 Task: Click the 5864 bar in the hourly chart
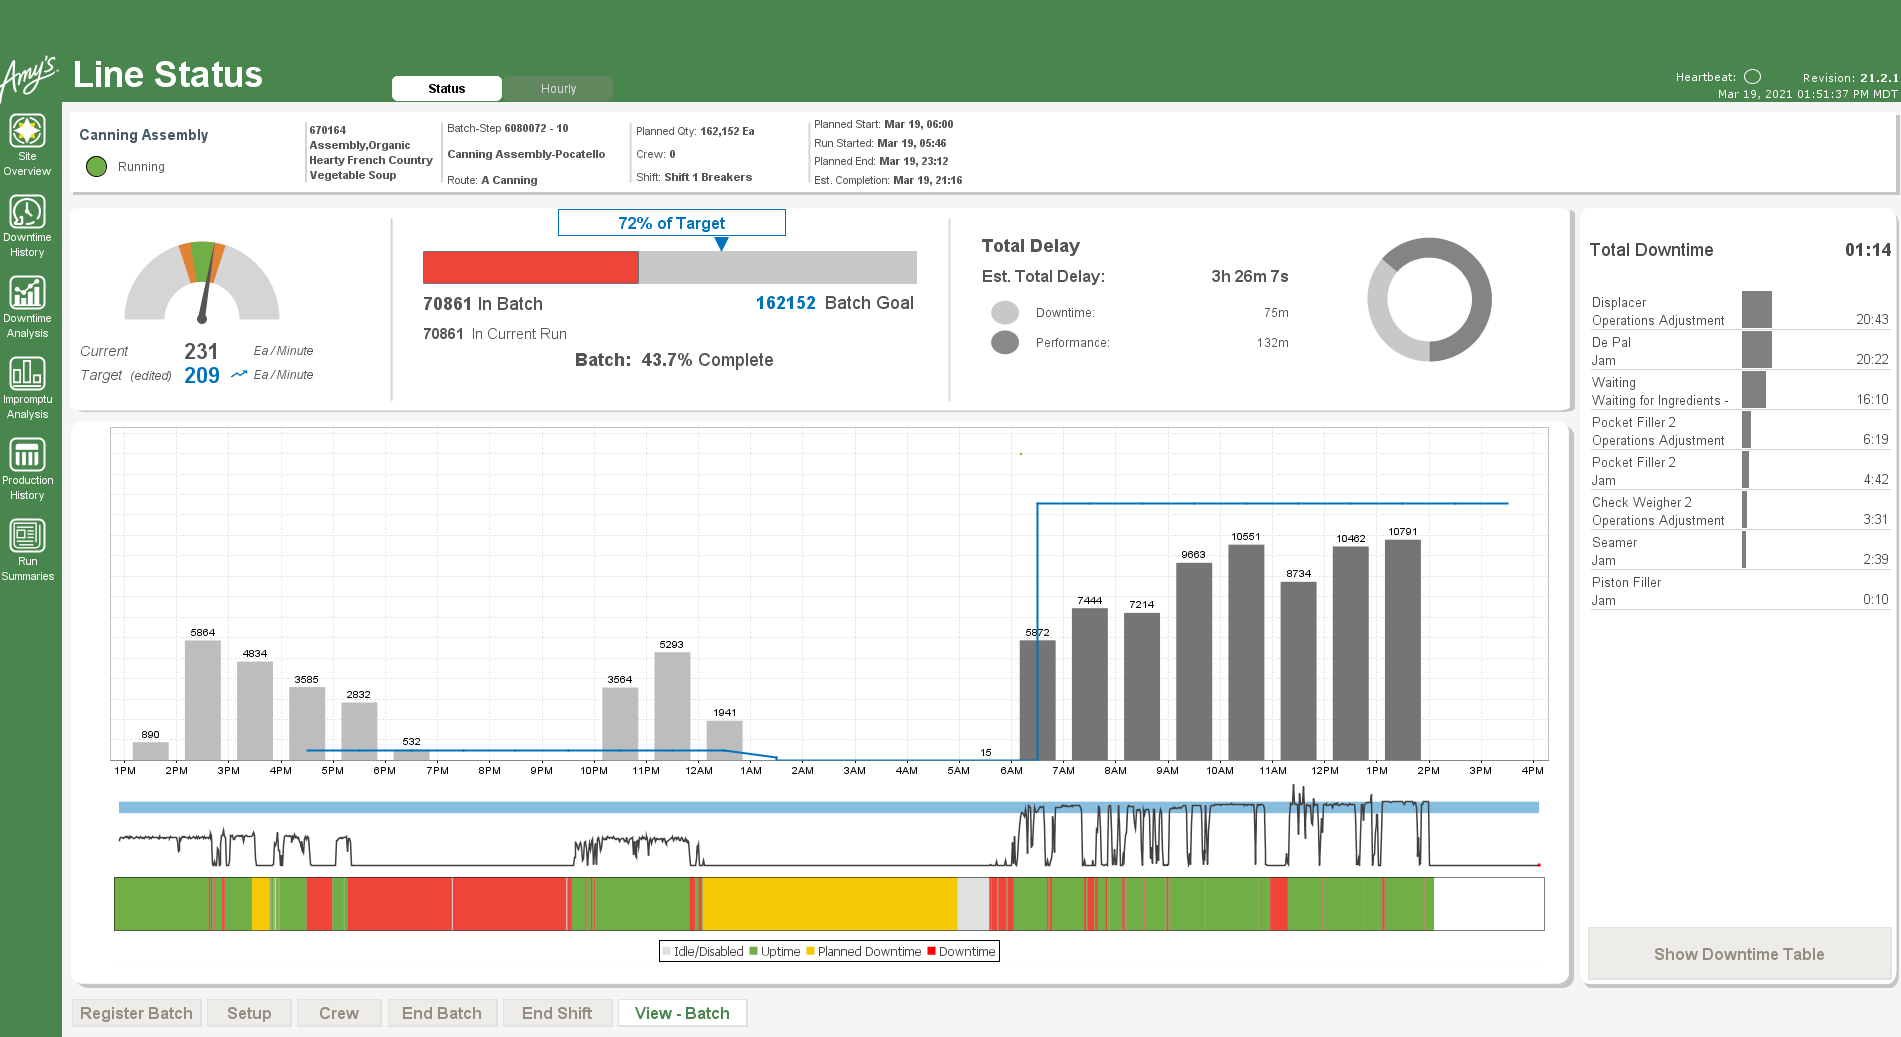[x=203, y=700]
